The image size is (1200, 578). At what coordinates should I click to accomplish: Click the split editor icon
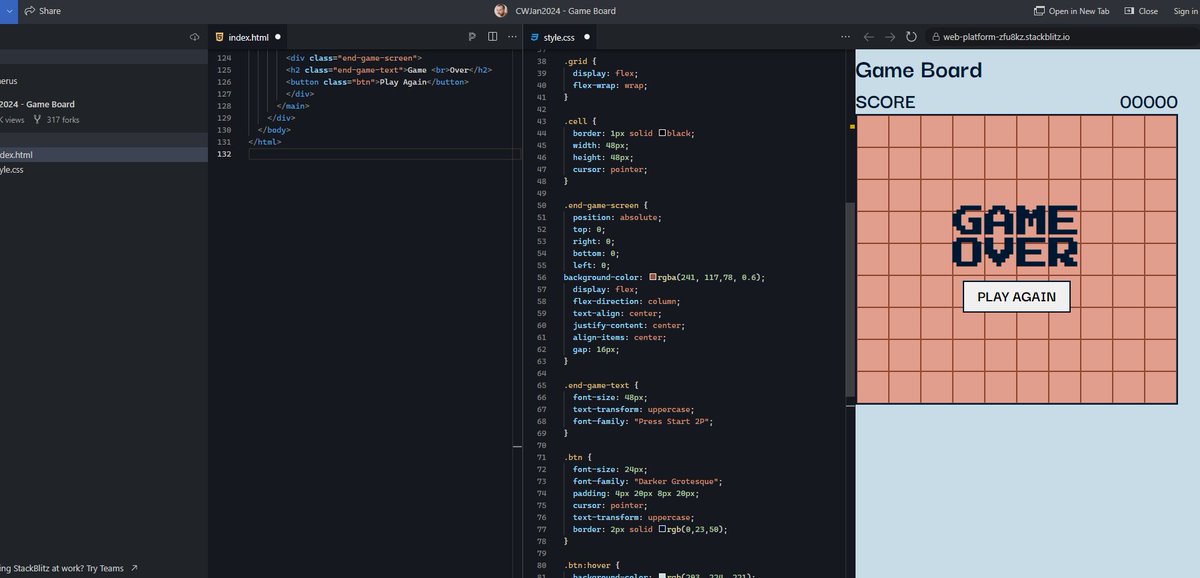[492, 37]
